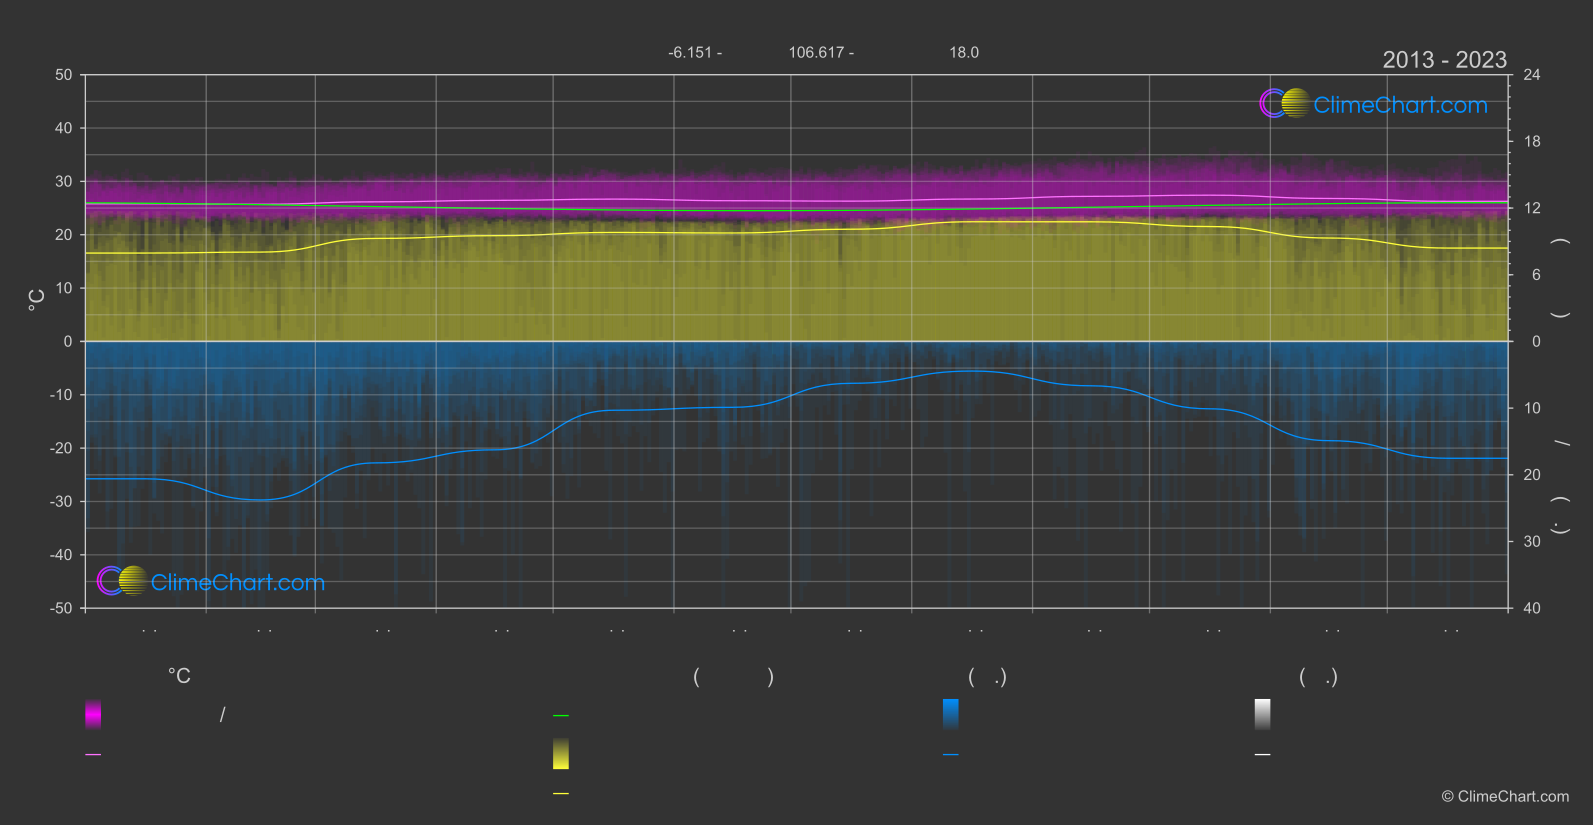Click the white gradient legend swatch
Image resolution: width=1593 pixels, height=825 pixels.
pyautogui.click(x=1262, y=714)
